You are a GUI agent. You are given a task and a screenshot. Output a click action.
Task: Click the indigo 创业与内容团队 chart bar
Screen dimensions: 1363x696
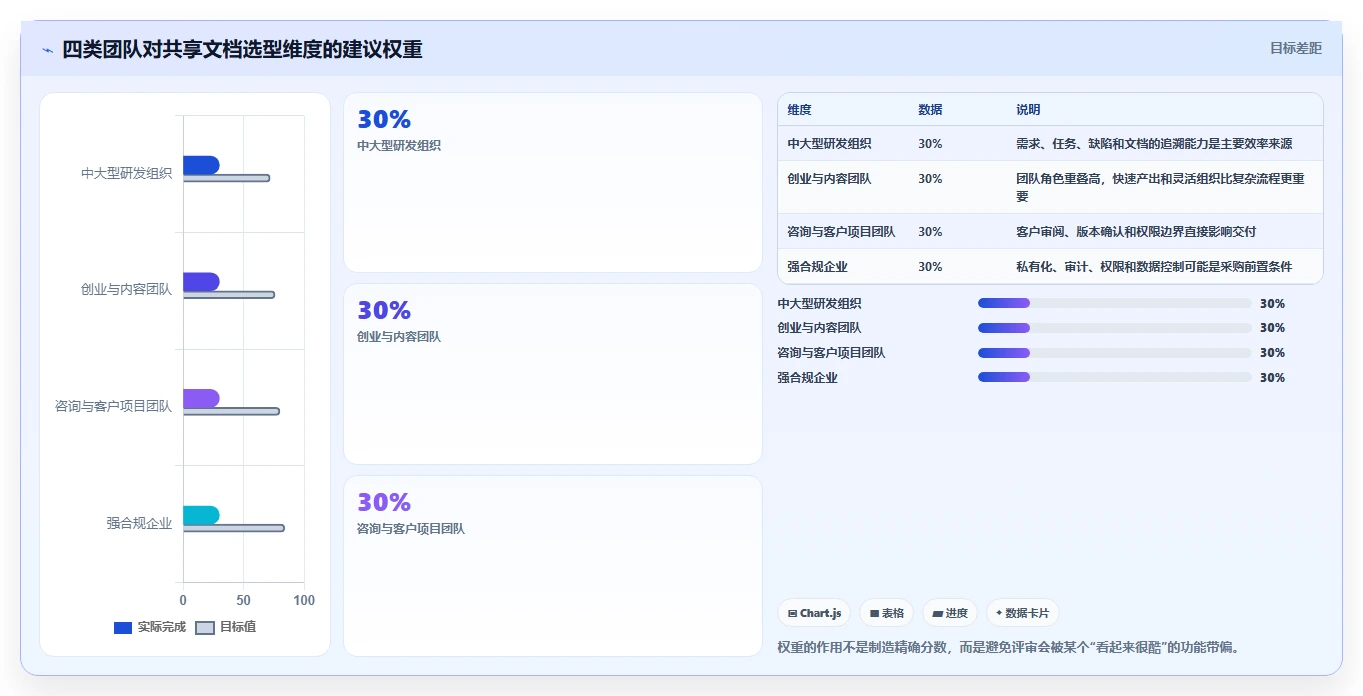point(201,282)
